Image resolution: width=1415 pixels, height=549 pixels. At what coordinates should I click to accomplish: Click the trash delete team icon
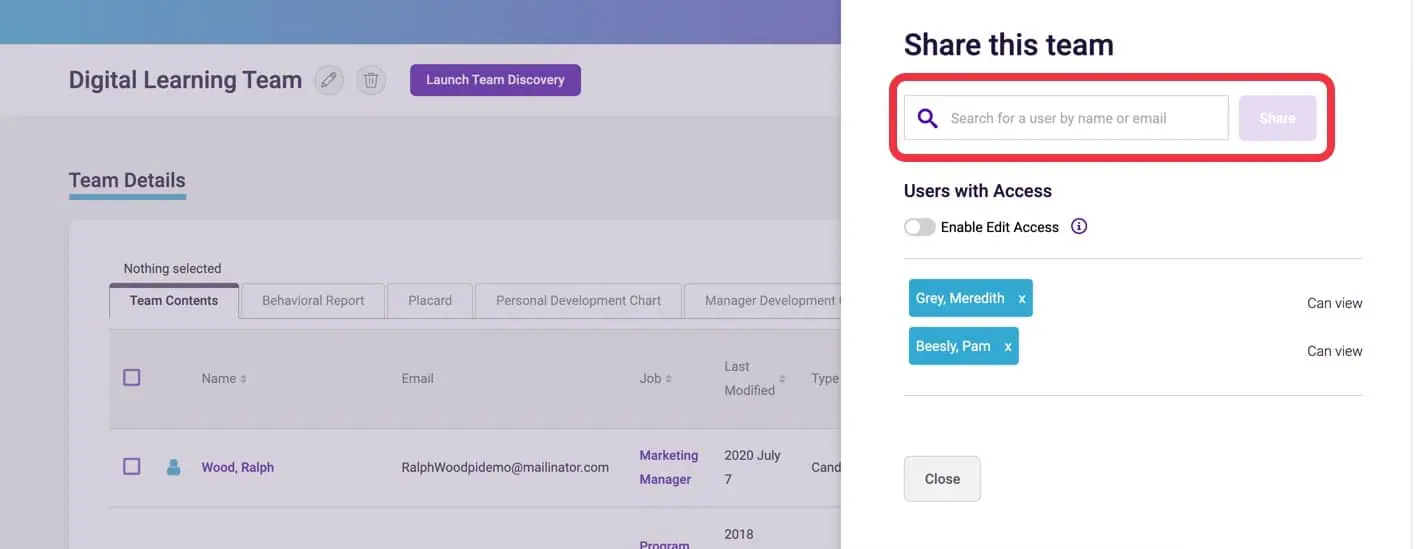point(371,80)
